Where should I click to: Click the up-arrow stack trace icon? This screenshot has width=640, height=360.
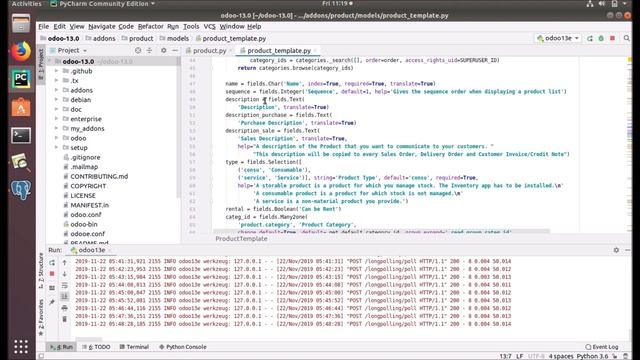(64, 263)
